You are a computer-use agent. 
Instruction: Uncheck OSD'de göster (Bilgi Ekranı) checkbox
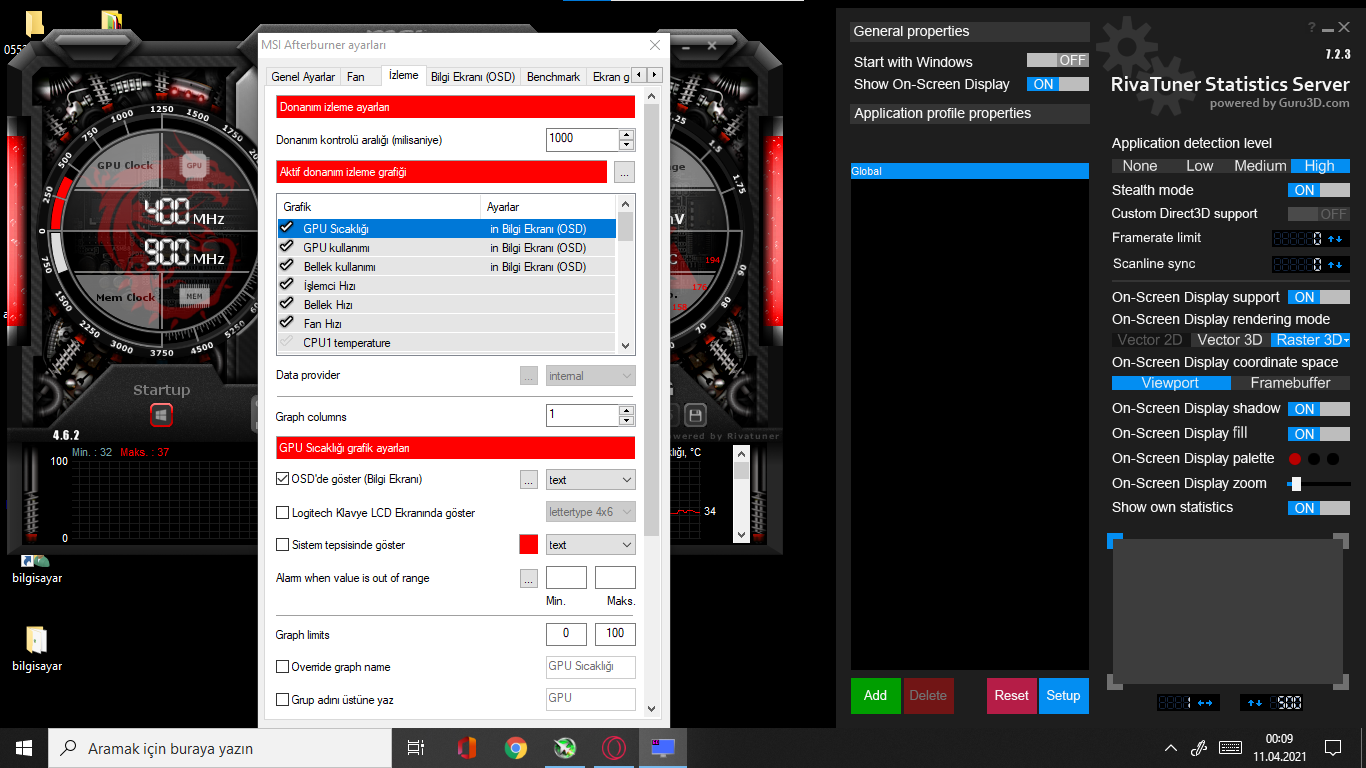pos(282,479)
